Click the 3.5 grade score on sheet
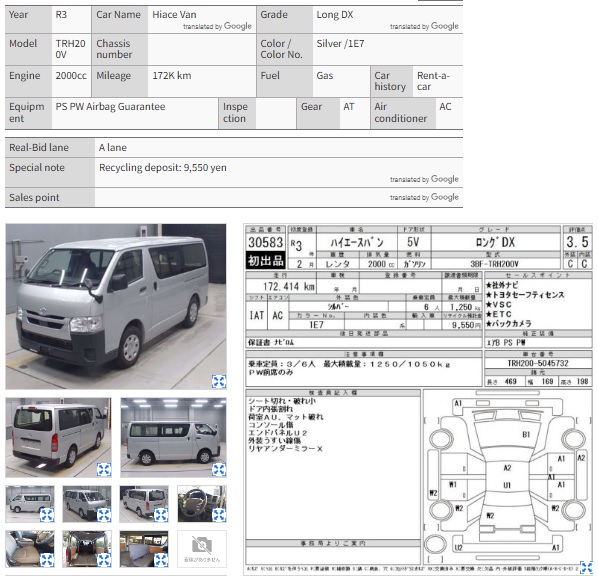 point(577,242)
